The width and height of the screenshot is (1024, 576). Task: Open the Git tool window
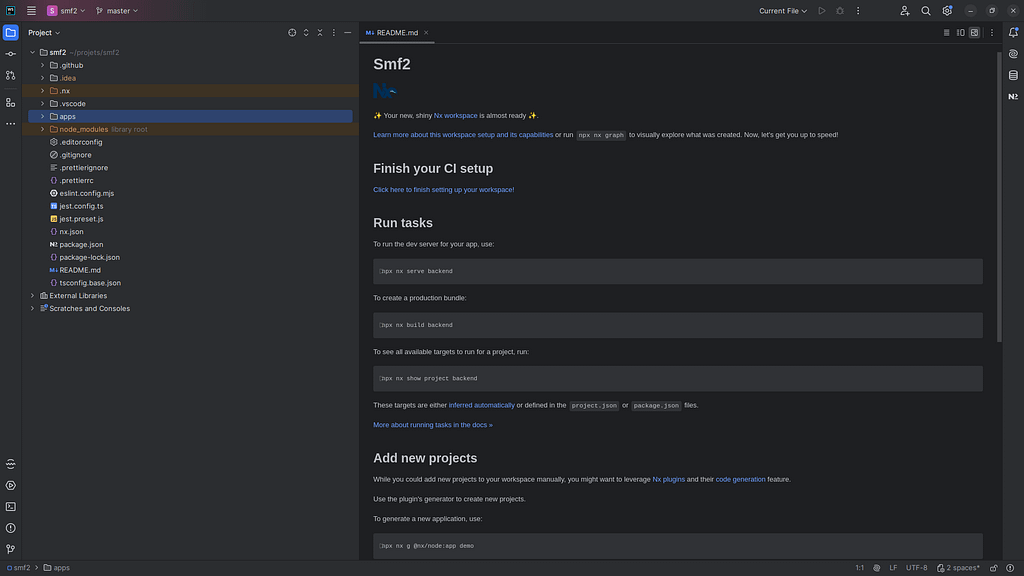pyautogui.click(x=10, y=549)
